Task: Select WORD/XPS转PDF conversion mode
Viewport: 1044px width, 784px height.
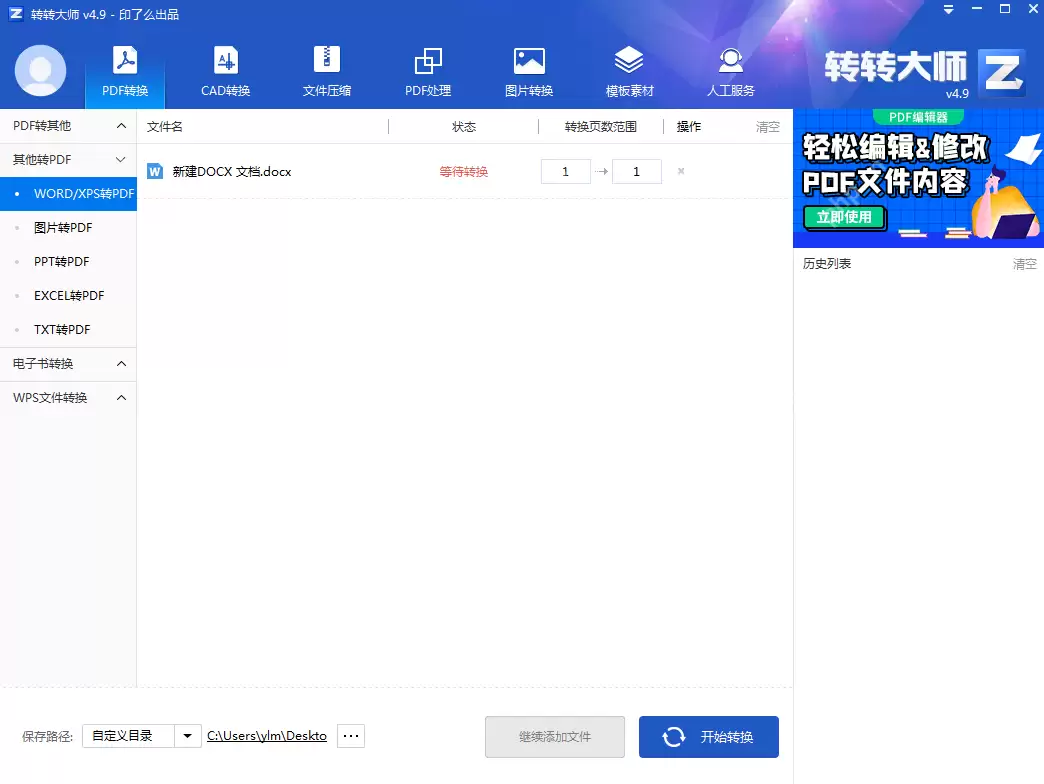Action: (x=75, y=193)
